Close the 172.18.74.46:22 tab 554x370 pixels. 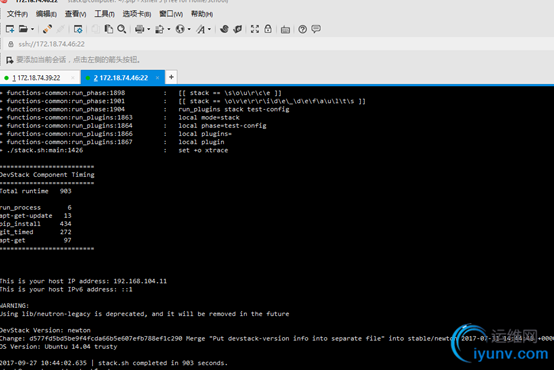[x=157, y=78]
